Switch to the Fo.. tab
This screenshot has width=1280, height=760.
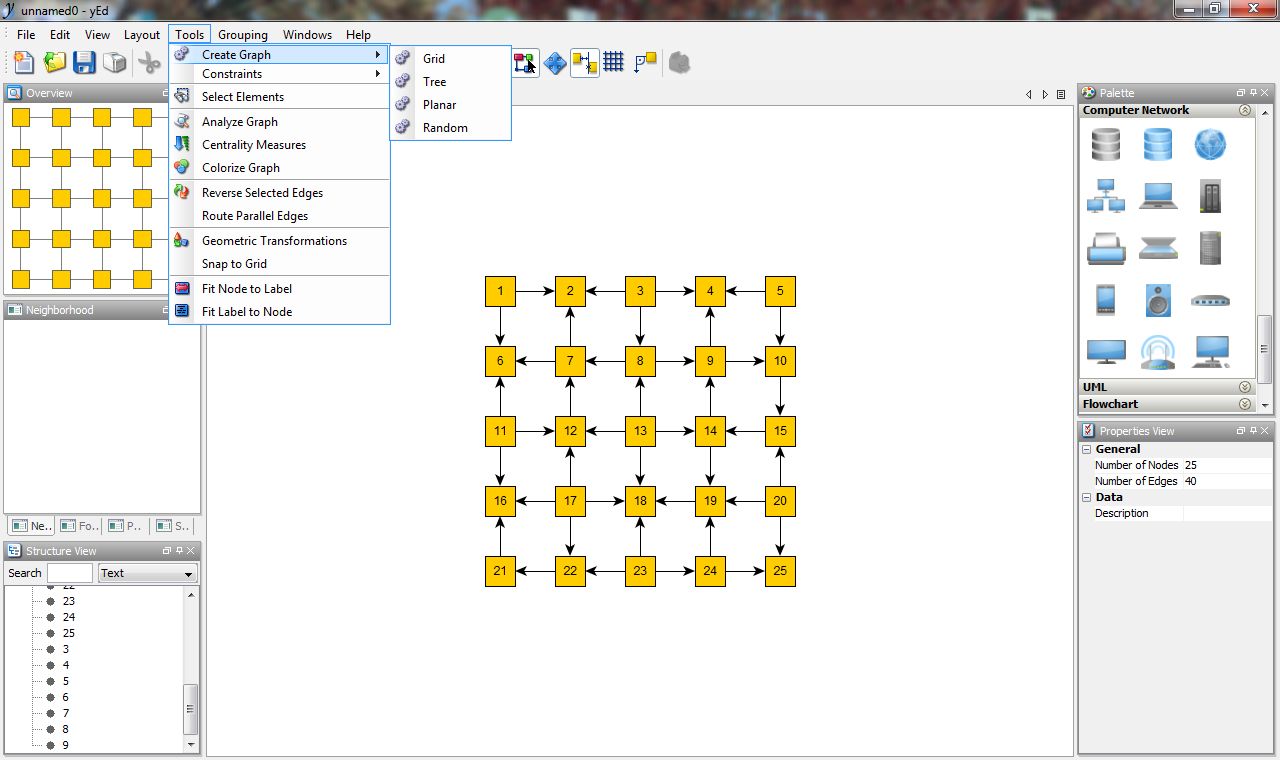(79, 525)
